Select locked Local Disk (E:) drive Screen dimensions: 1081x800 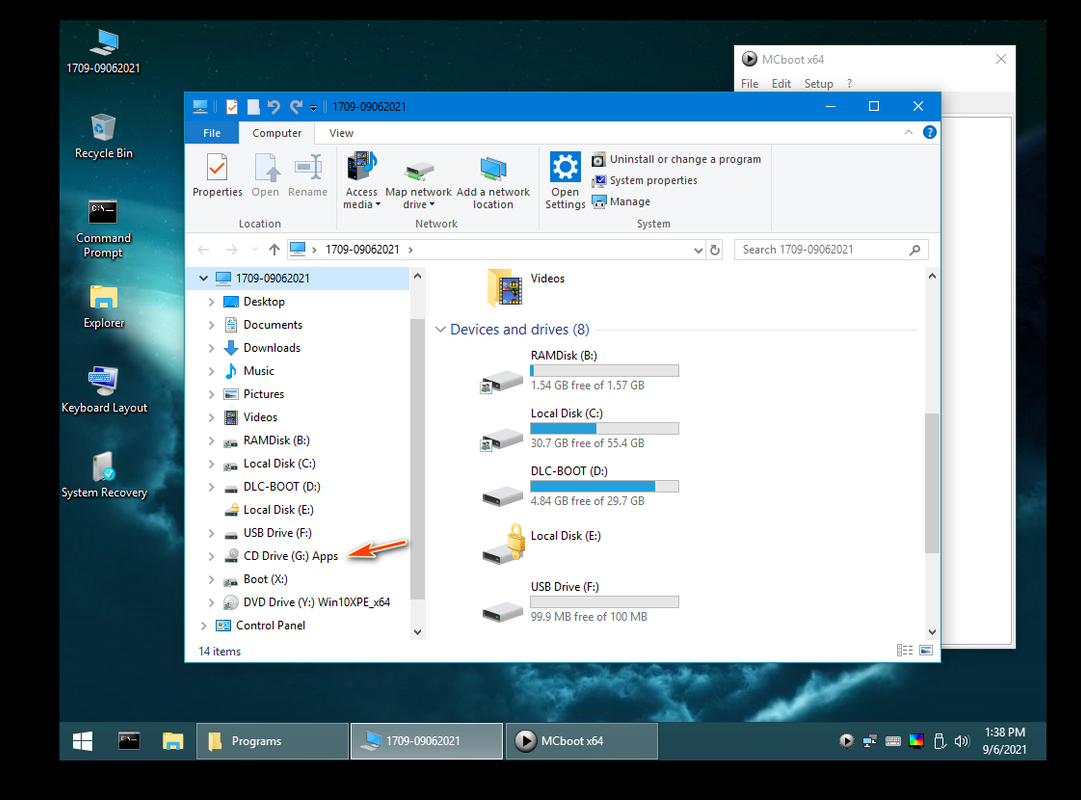(541, 544)
